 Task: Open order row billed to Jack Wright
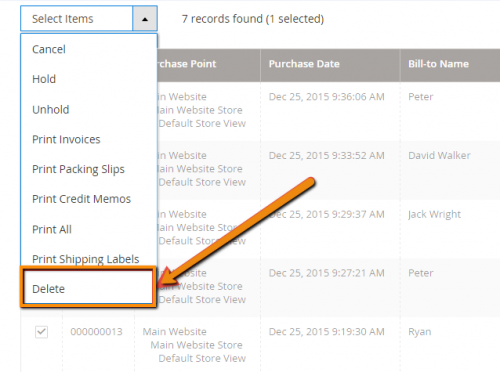pos(434,214)
